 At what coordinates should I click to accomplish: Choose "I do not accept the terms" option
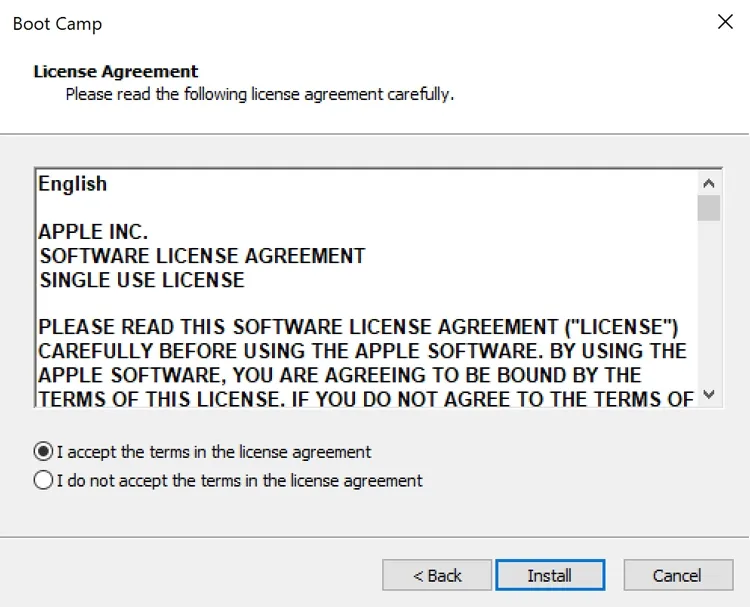[43, 480]
